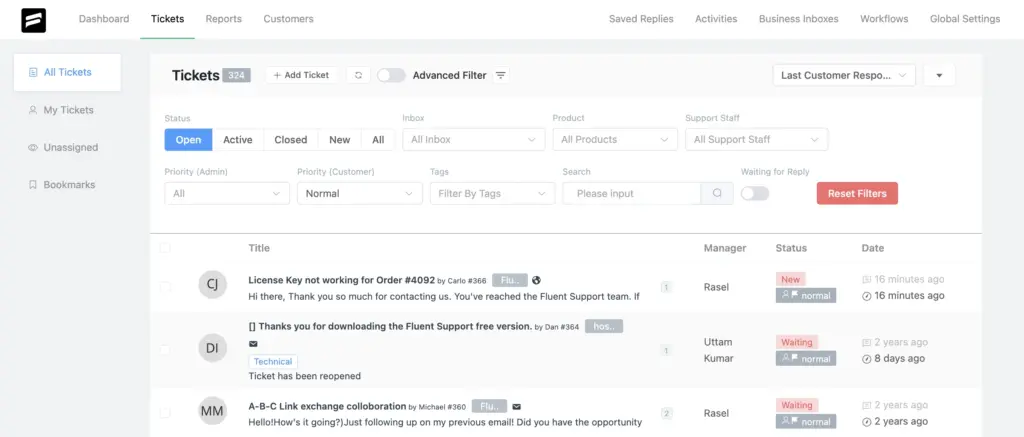
Task: Click the Reset Filters button
Action: point(857,193)
